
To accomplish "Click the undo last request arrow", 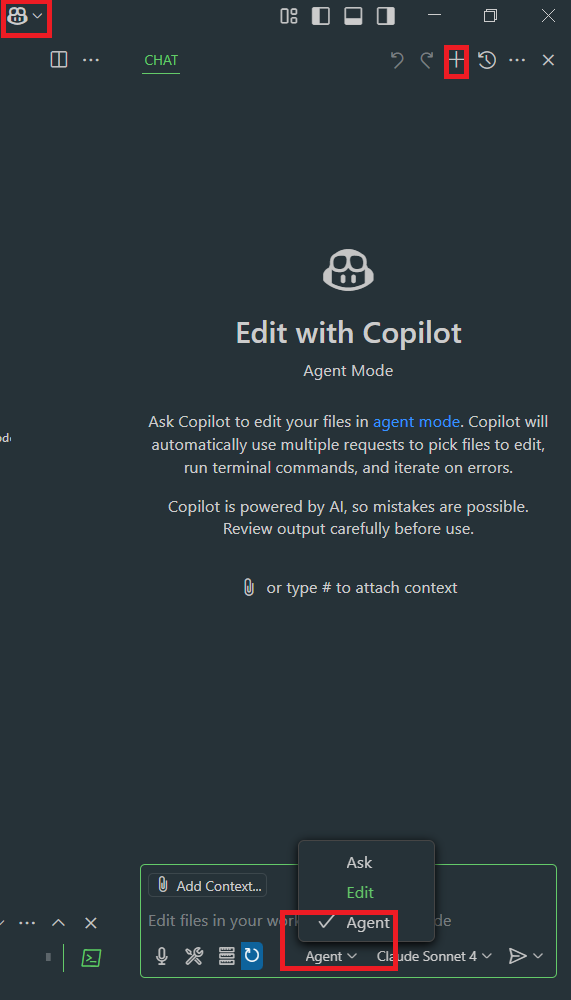I will (397, 61).
